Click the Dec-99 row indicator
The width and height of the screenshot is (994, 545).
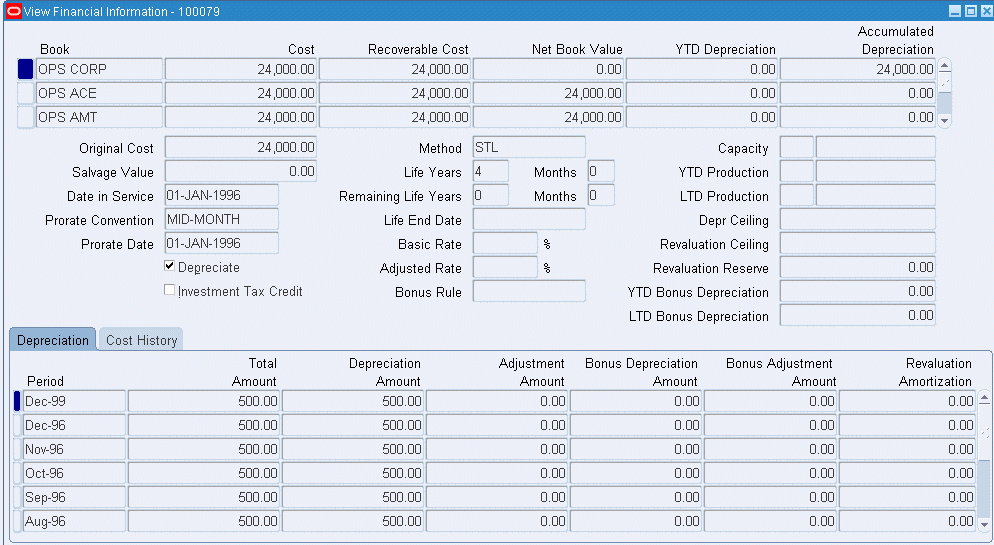(x=17, y=401)
